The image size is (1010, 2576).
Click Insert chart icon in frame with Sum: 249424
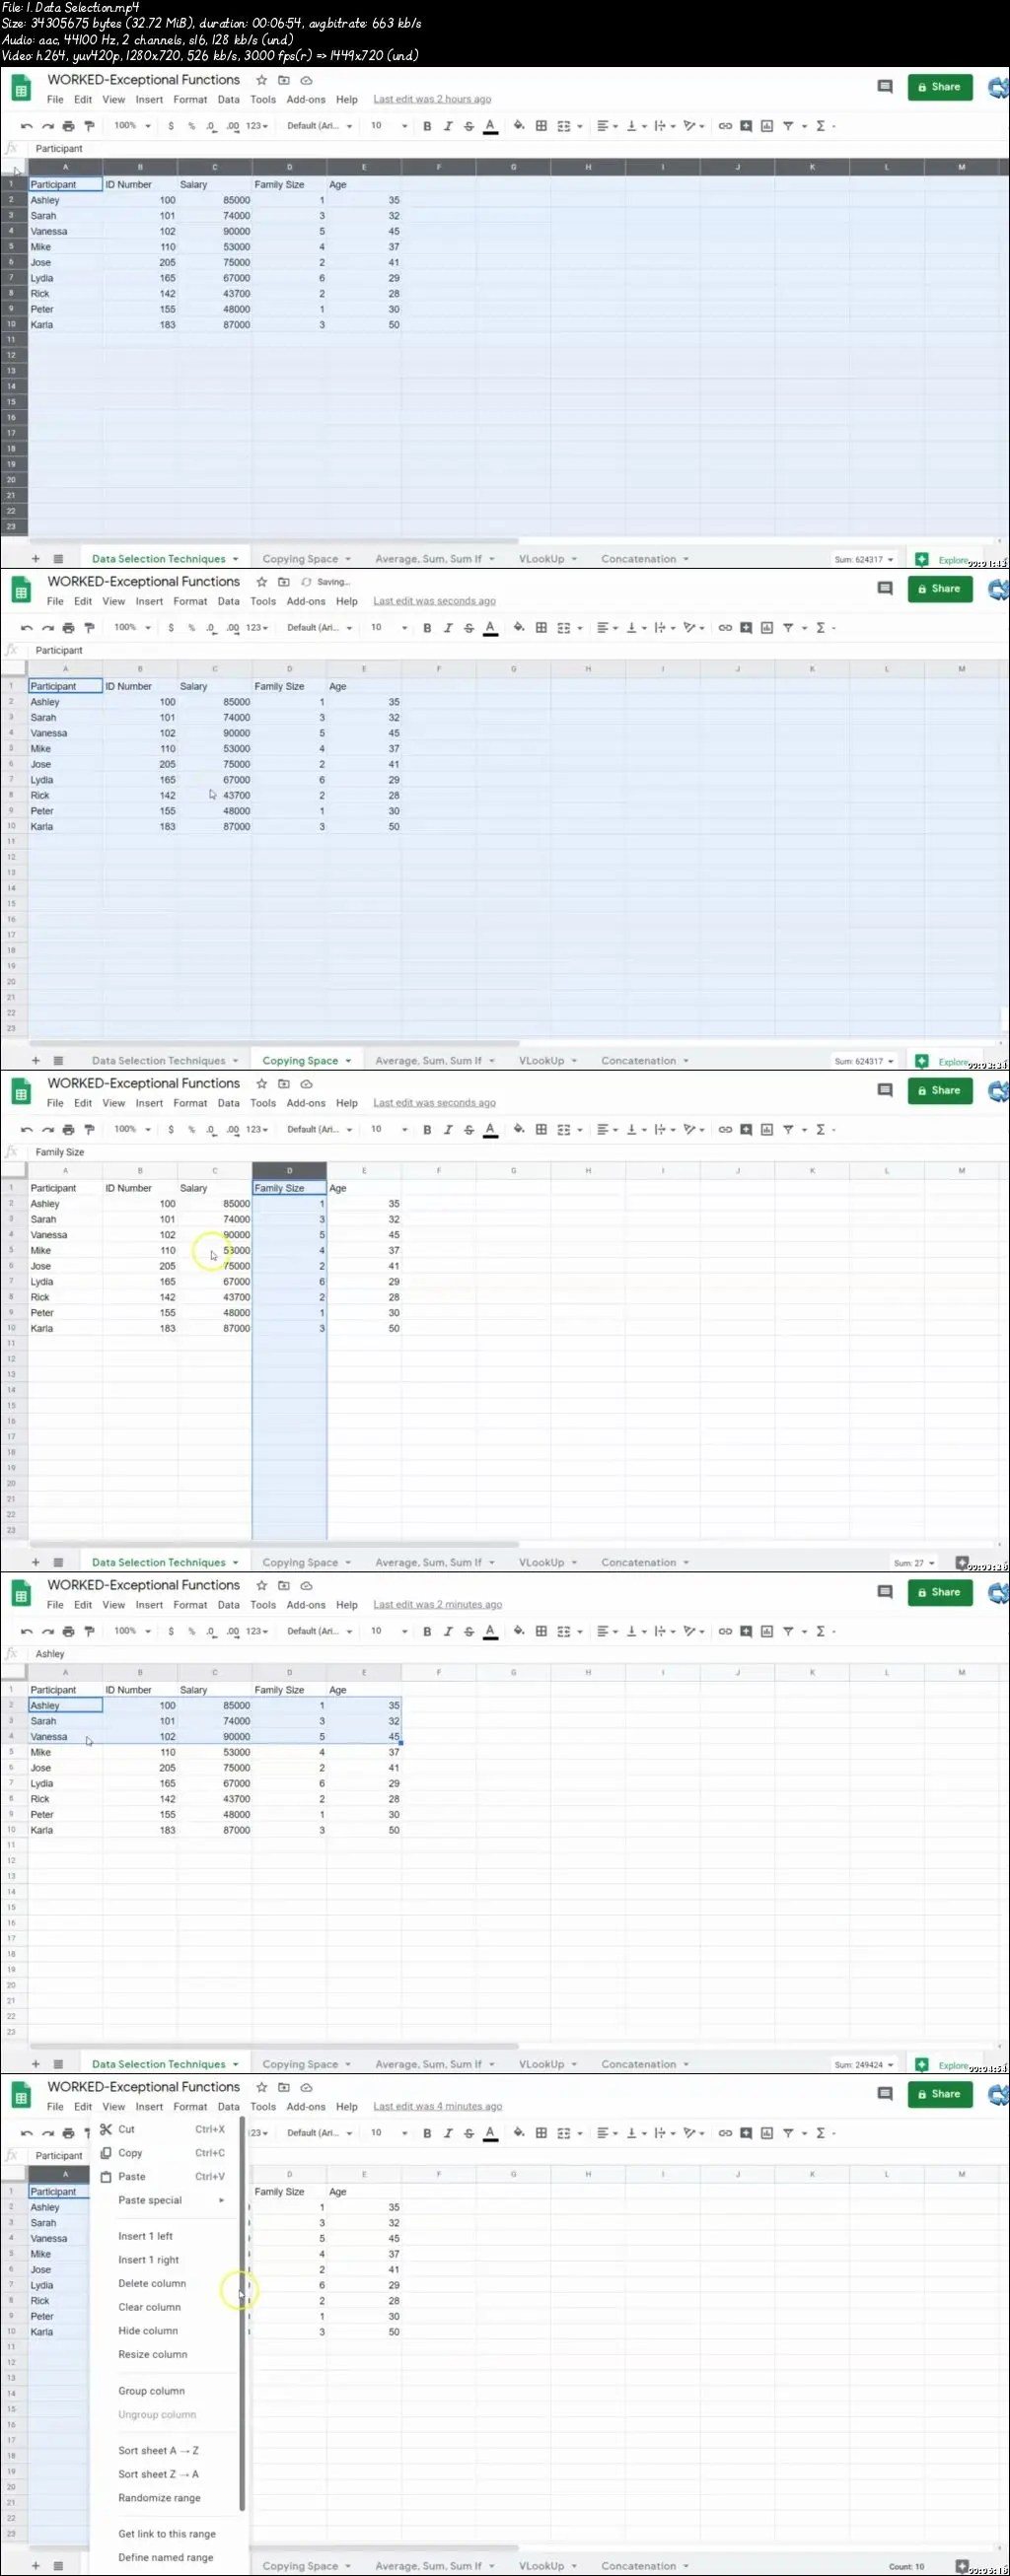coord(767,1632)
